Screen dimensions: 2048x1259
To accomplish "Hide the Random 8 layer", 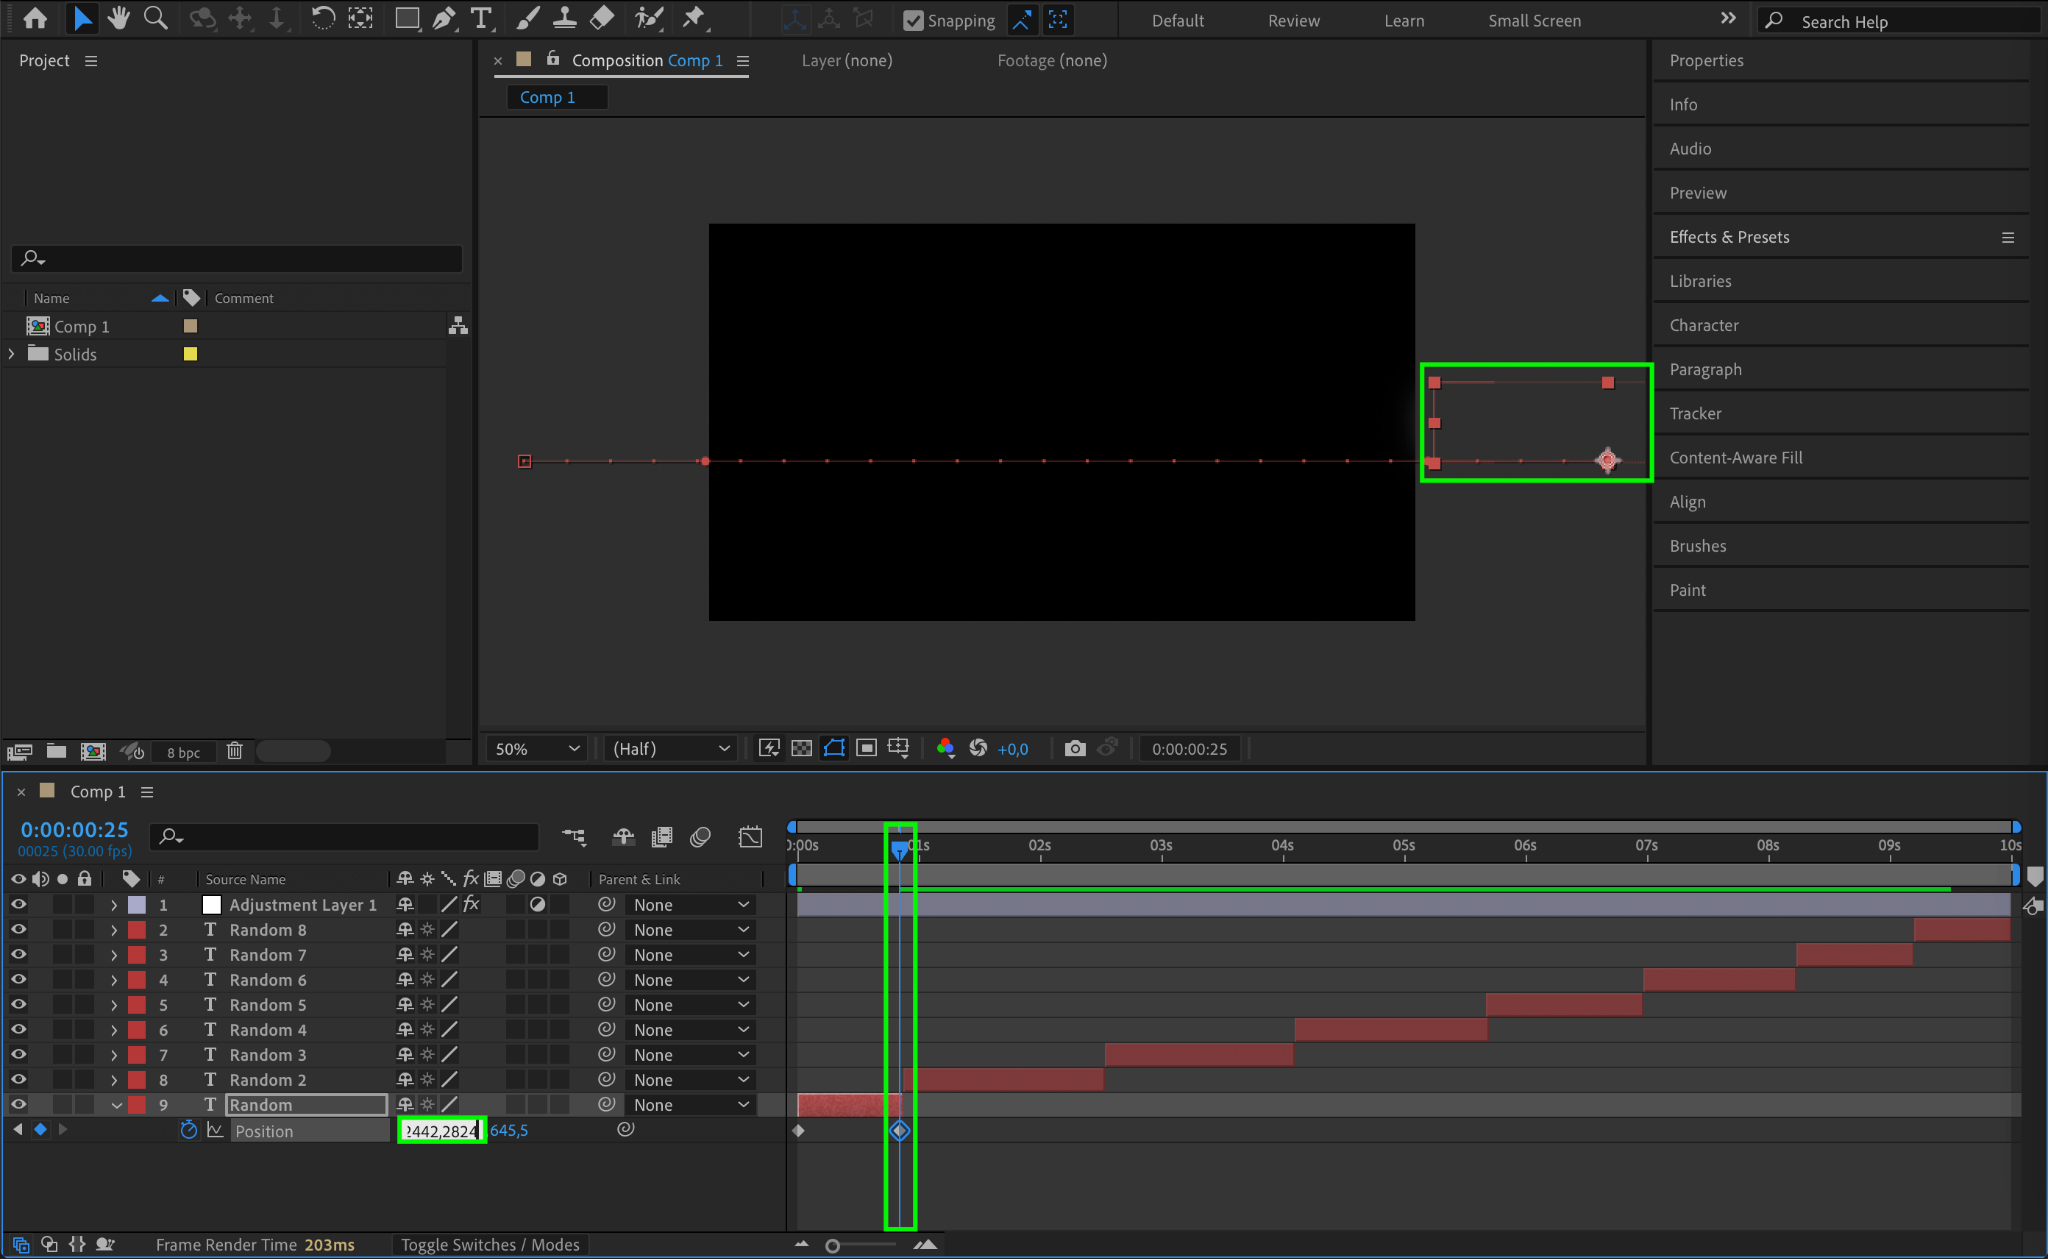I will 18,929.
